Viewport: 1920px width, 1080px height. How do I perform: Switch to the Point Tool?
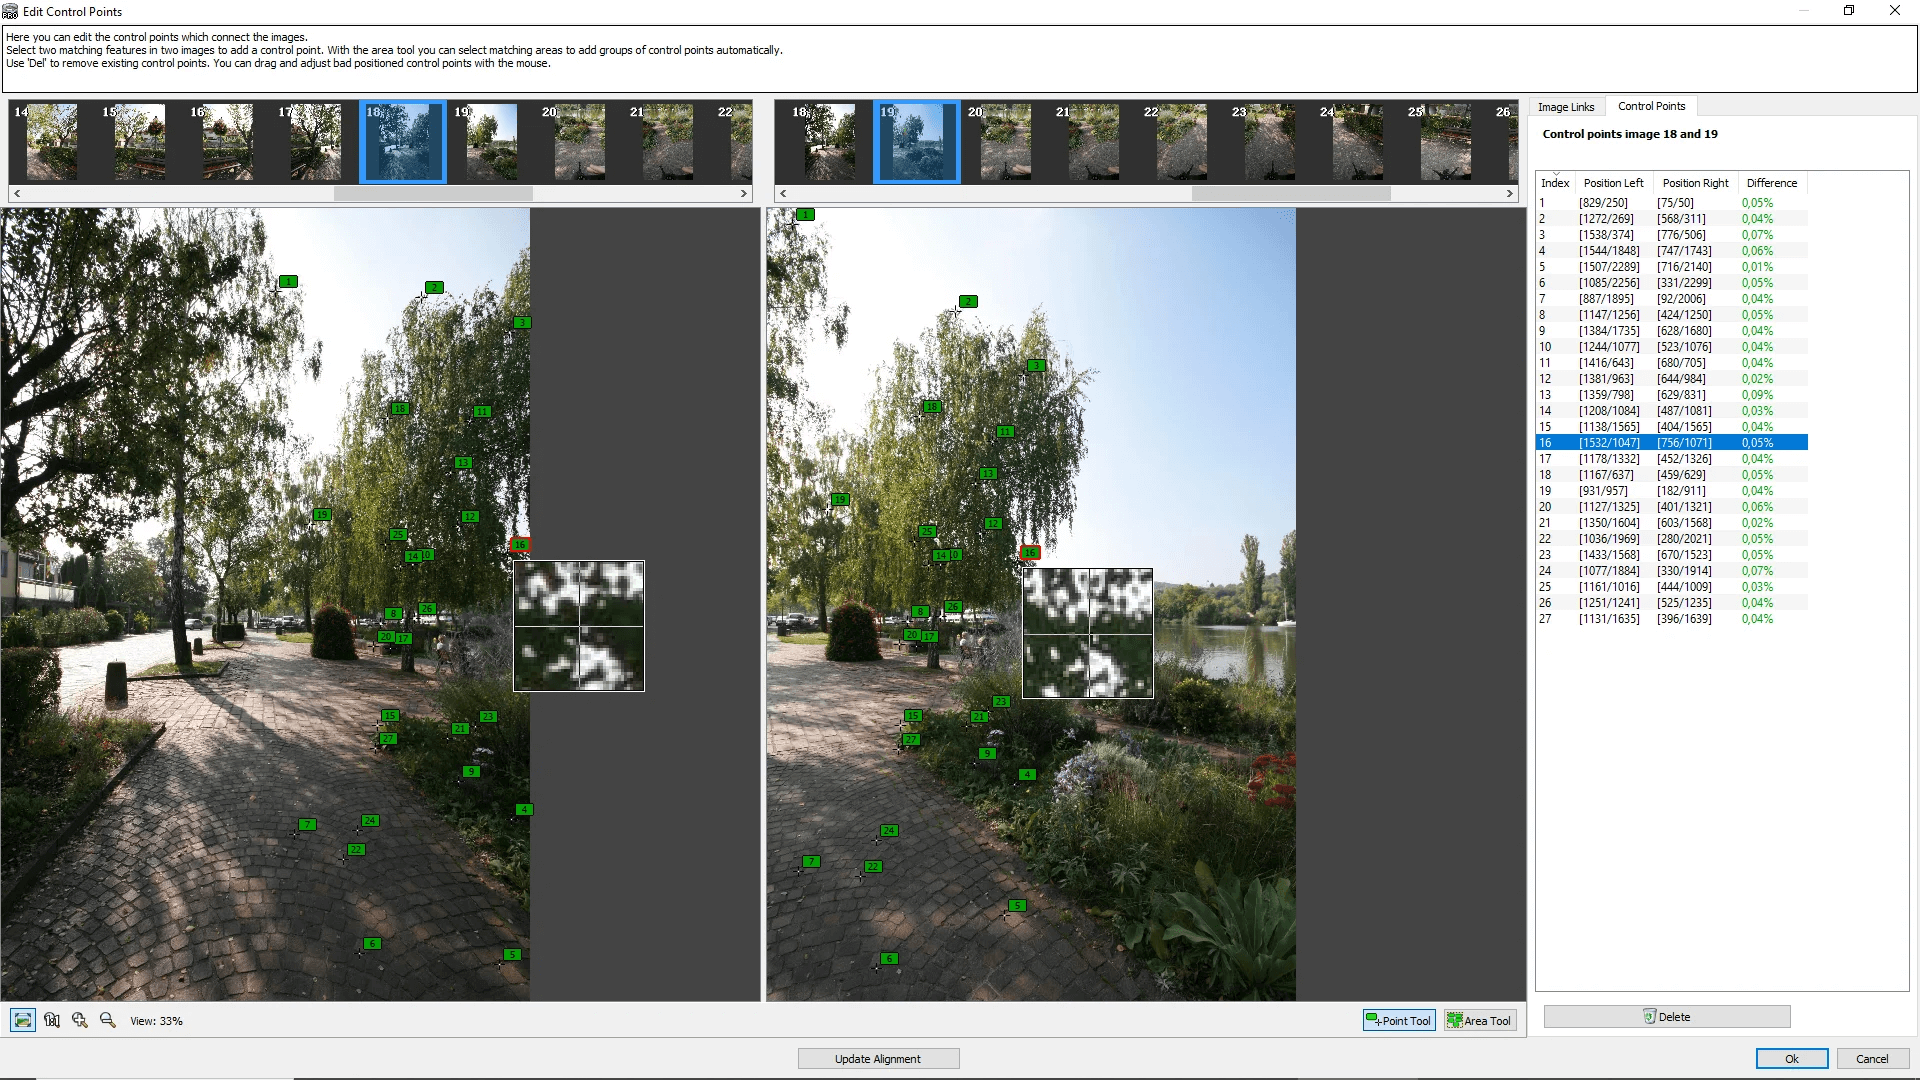pos(1398,1020)
